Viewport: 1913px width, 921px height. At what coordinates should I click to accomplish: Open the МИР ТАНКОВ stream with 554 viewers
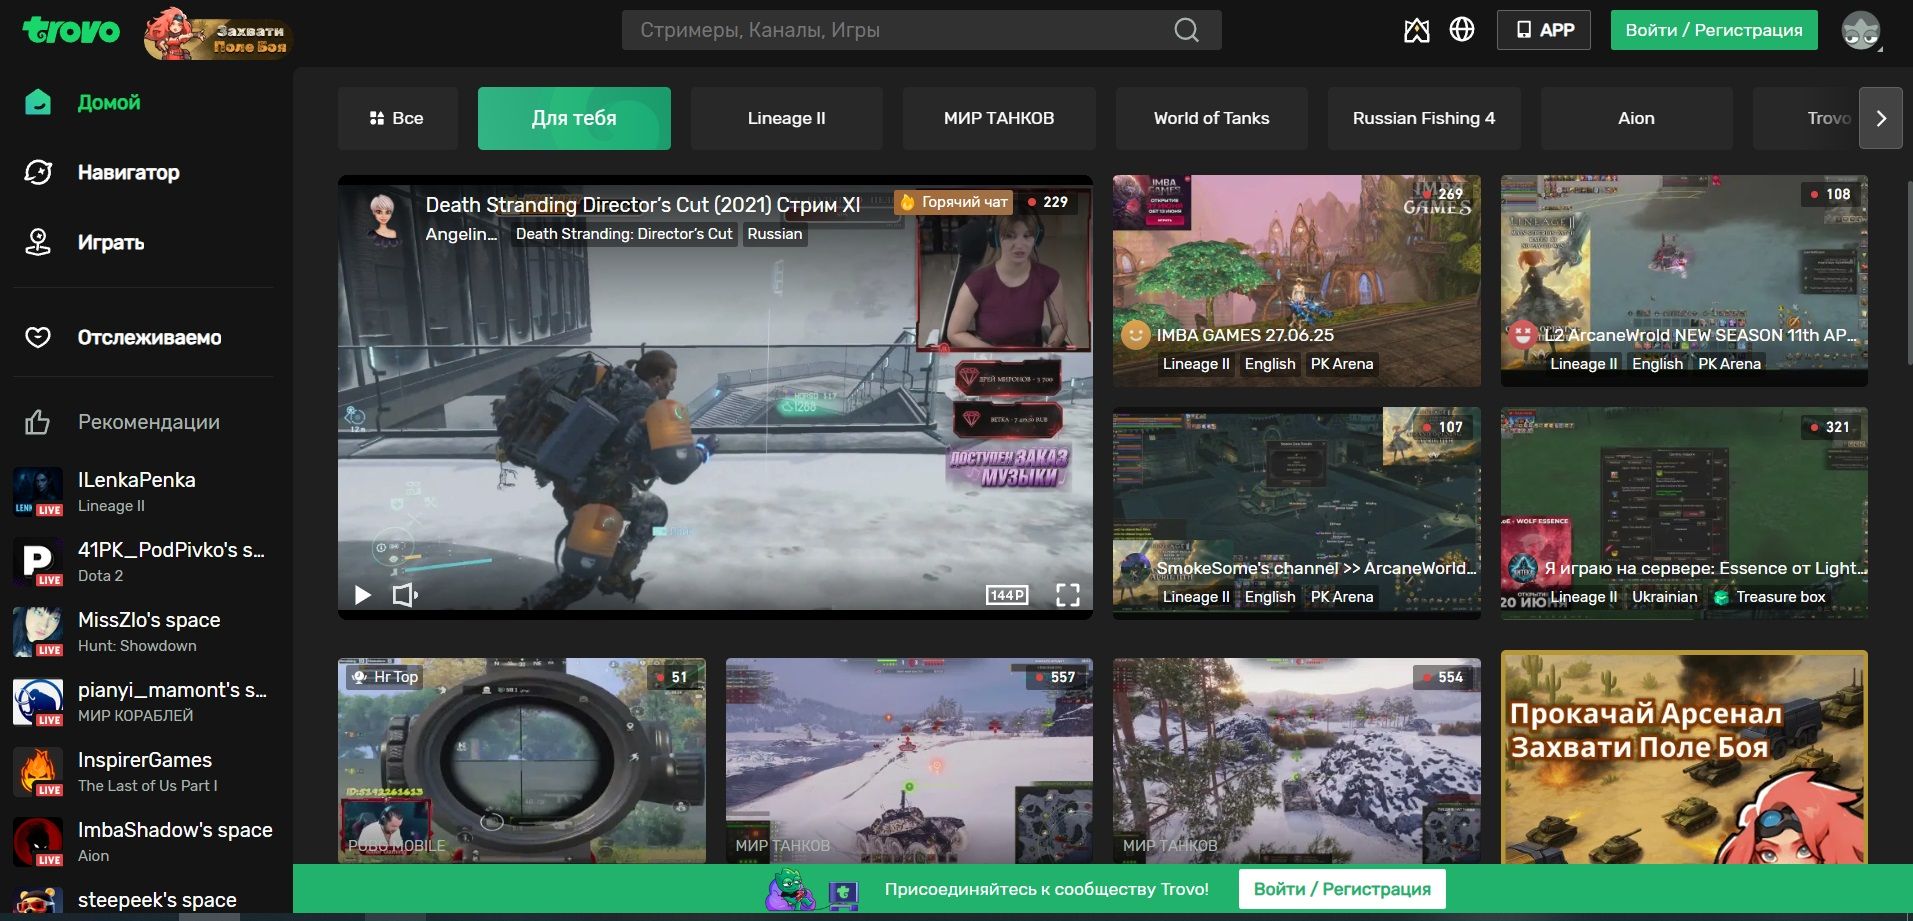point(1296,760)
